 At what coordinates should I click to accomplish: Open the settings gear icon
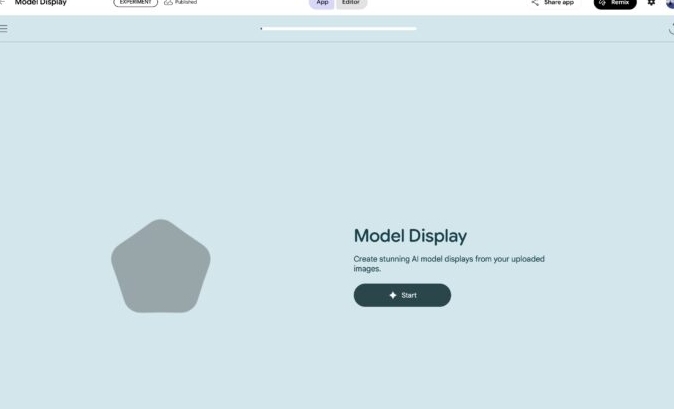point(651,3)
